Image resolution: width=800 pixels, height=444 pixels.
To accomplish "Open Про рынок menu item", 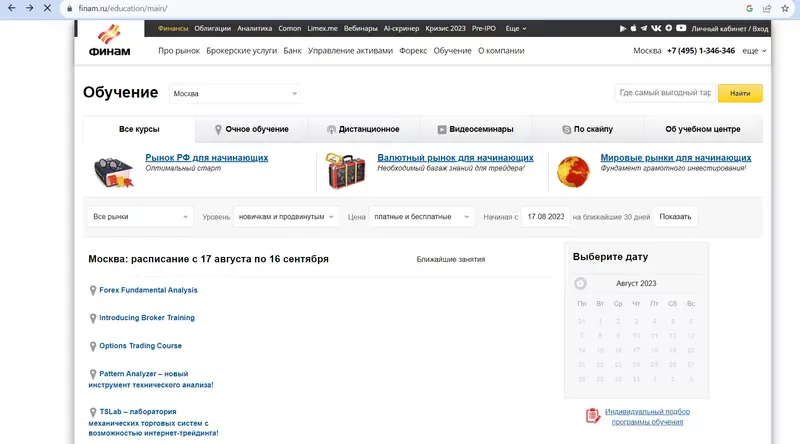I will tap(179, 51).
